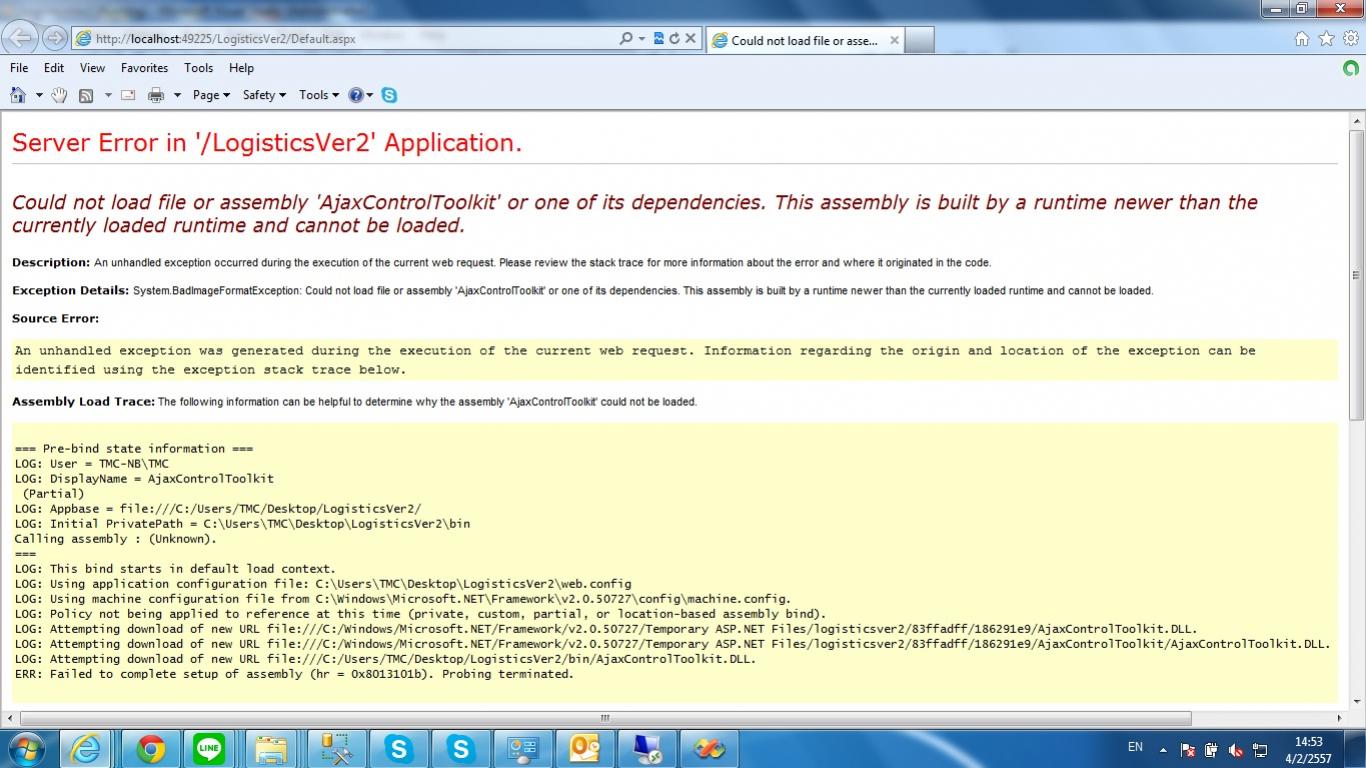Open the Control Panel icon in the taskbar
The height and width of the screenshot is (768, 1366).
(523, 748)
